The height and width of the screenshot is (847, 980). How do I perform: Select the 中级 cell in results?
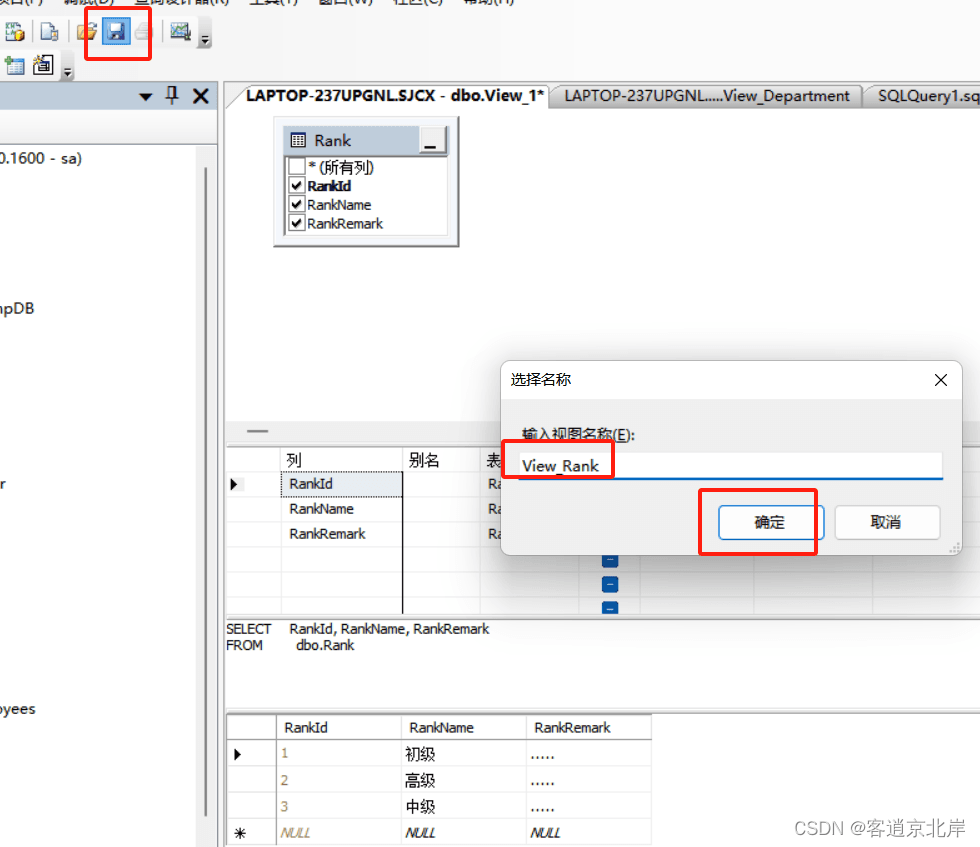tap(464, 806)
